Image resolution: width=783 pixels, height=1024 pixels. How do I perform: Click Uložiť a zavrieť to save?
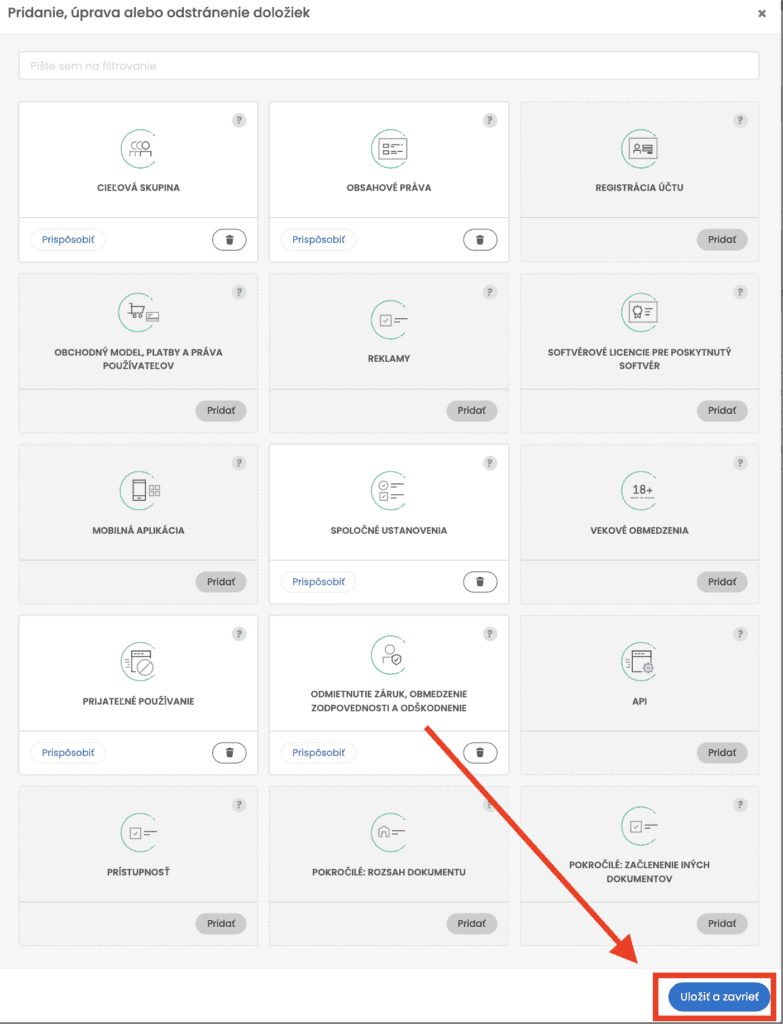719,997
